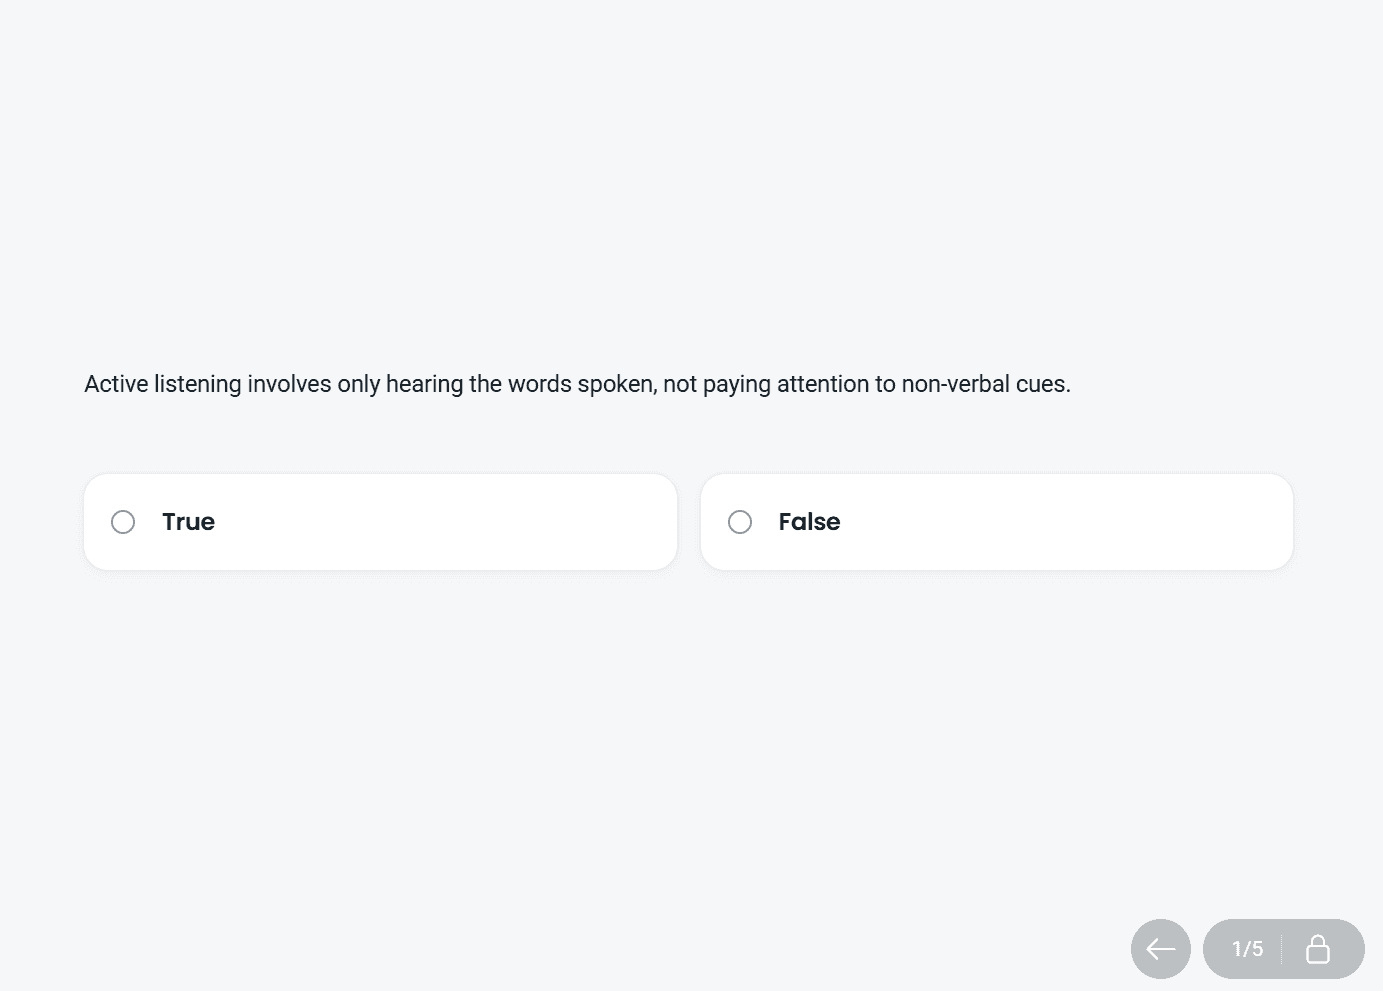Tap the padlock in the progress pill
Screen dimensions: 1383x991
tap(1318, 949)
